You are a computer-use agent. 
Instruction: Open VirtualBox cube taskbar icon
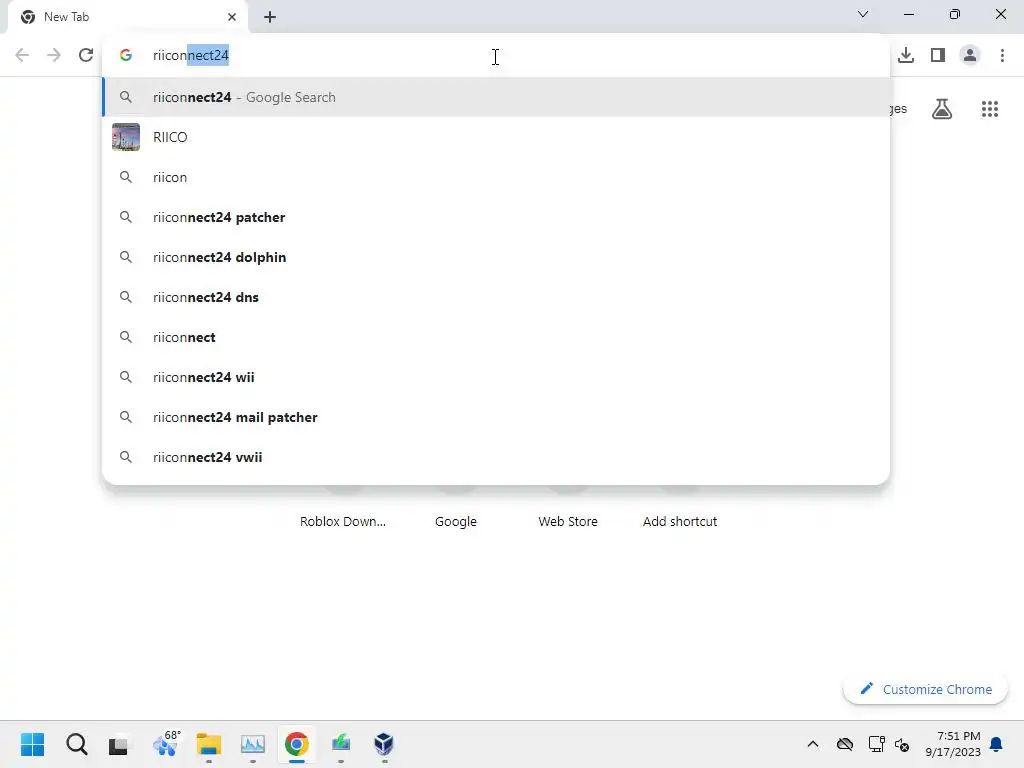tap(384, 744)
